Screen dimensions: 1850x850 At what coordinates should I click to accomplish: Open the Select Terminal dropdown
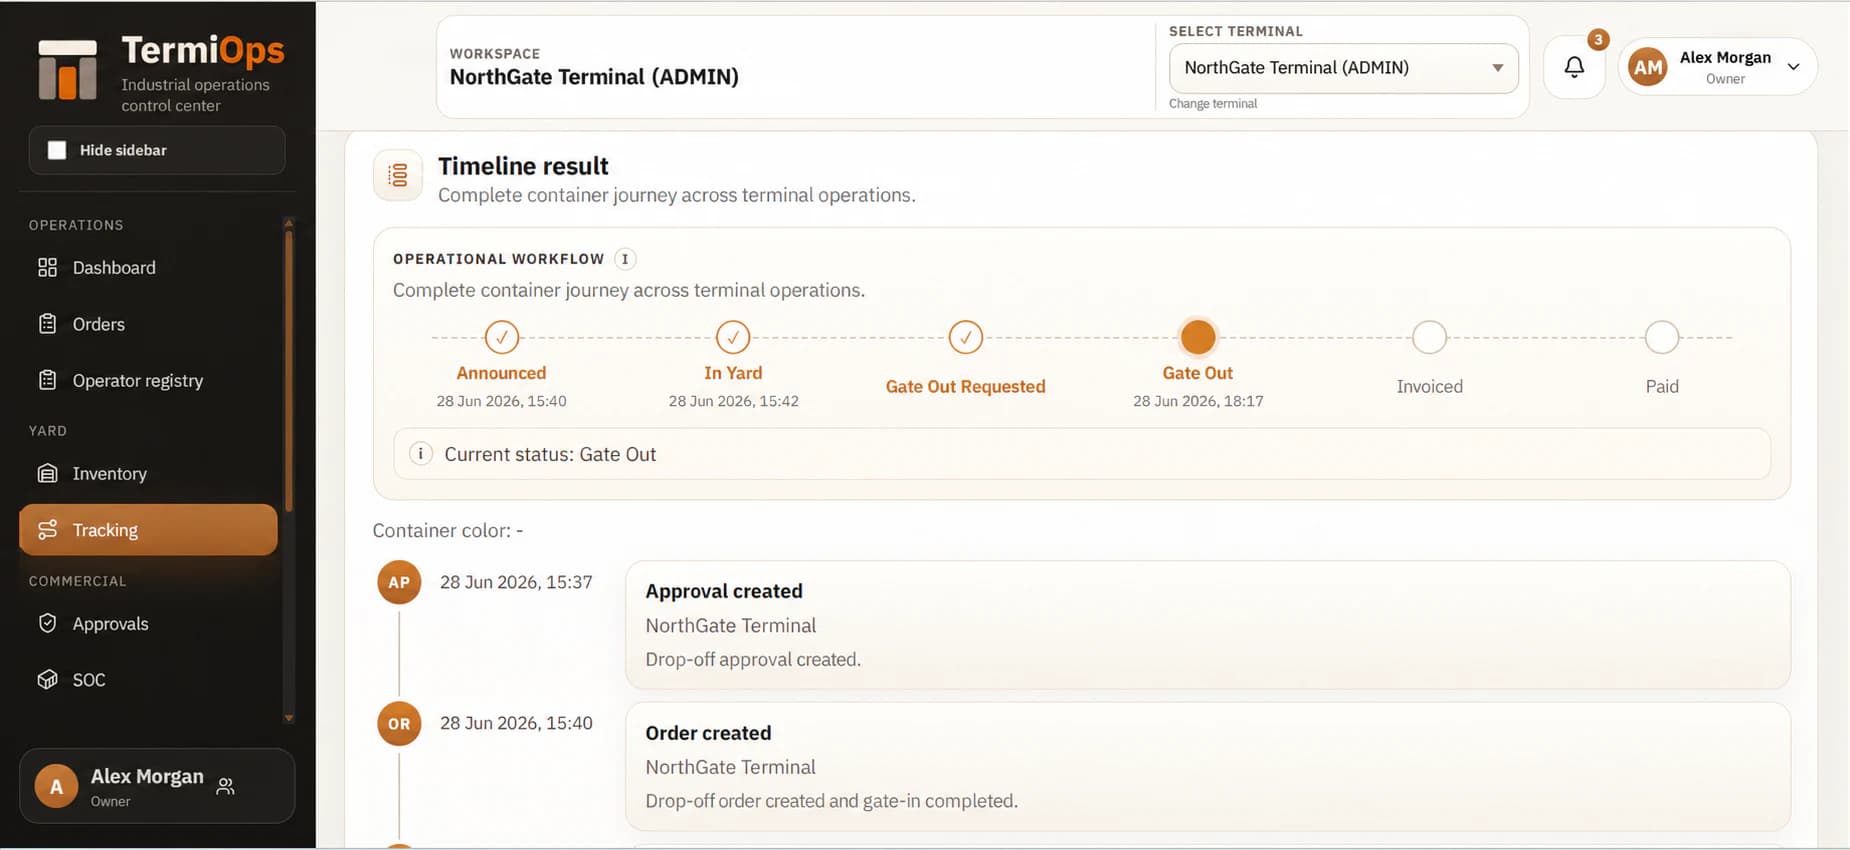pyautogui.click(x=1343, y=68)
